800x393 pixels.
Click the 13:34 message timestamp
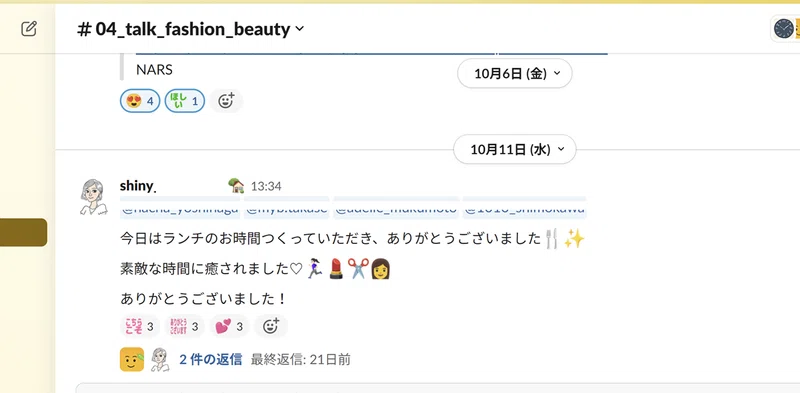(x=266, y=186)
